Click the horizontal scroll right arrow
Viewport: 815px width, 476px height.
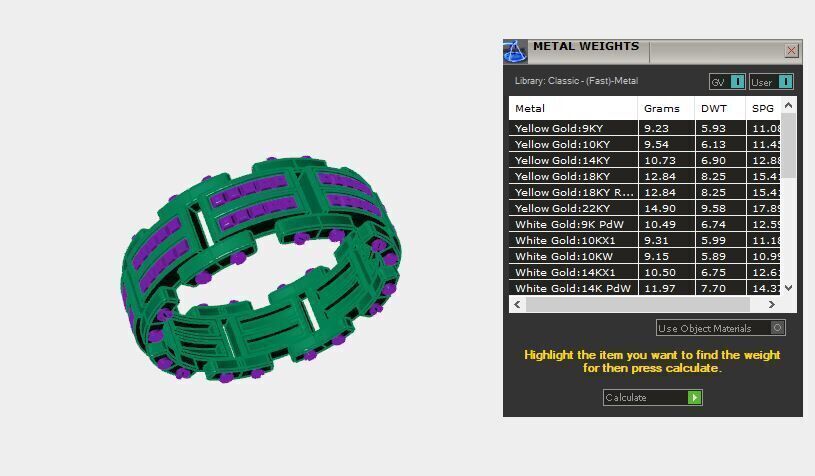(772, 305)
